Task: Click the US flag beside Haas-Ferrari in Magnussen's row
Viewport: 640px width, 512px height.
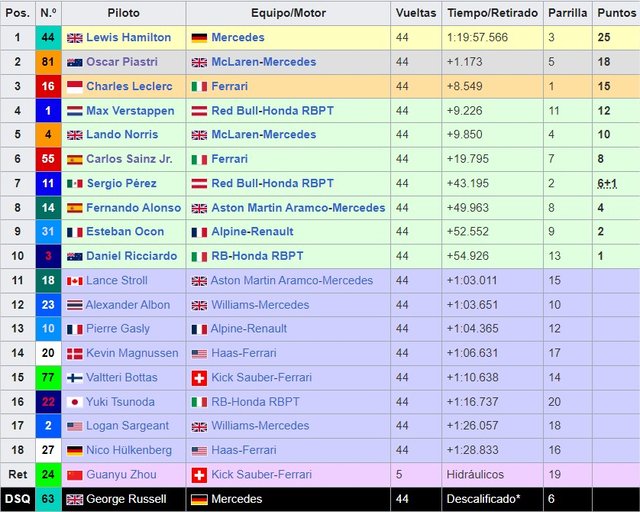Action: (x=199, y=354)
